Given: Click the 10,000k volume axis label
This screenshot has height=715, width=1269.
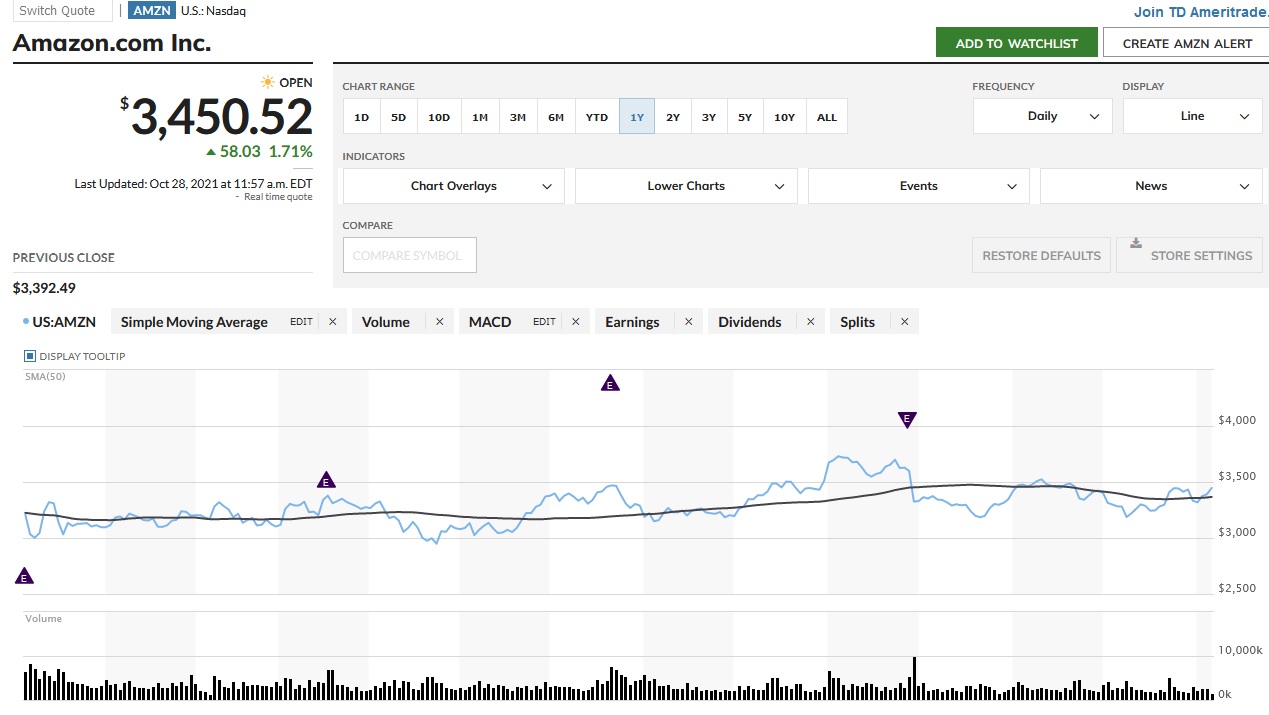Looking at the screenshot, I should pos(1240,650).
